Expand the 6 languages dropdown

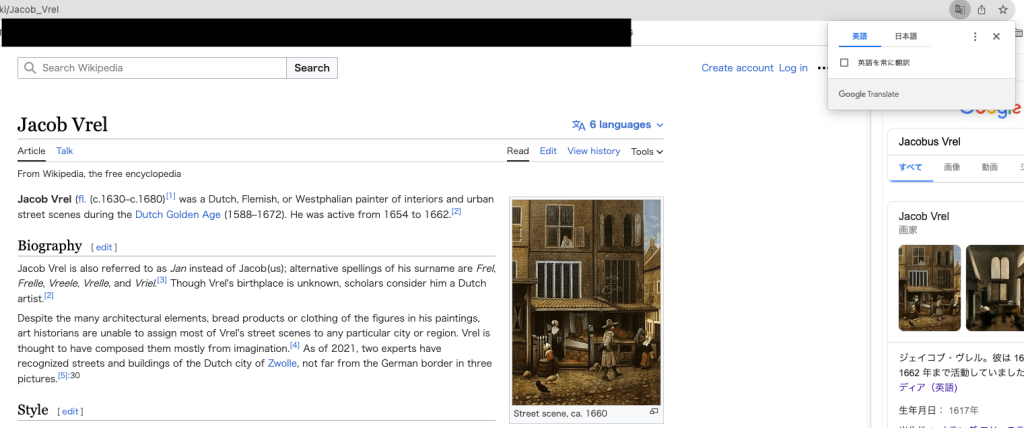pyautogui.click(x=618, y=125)
